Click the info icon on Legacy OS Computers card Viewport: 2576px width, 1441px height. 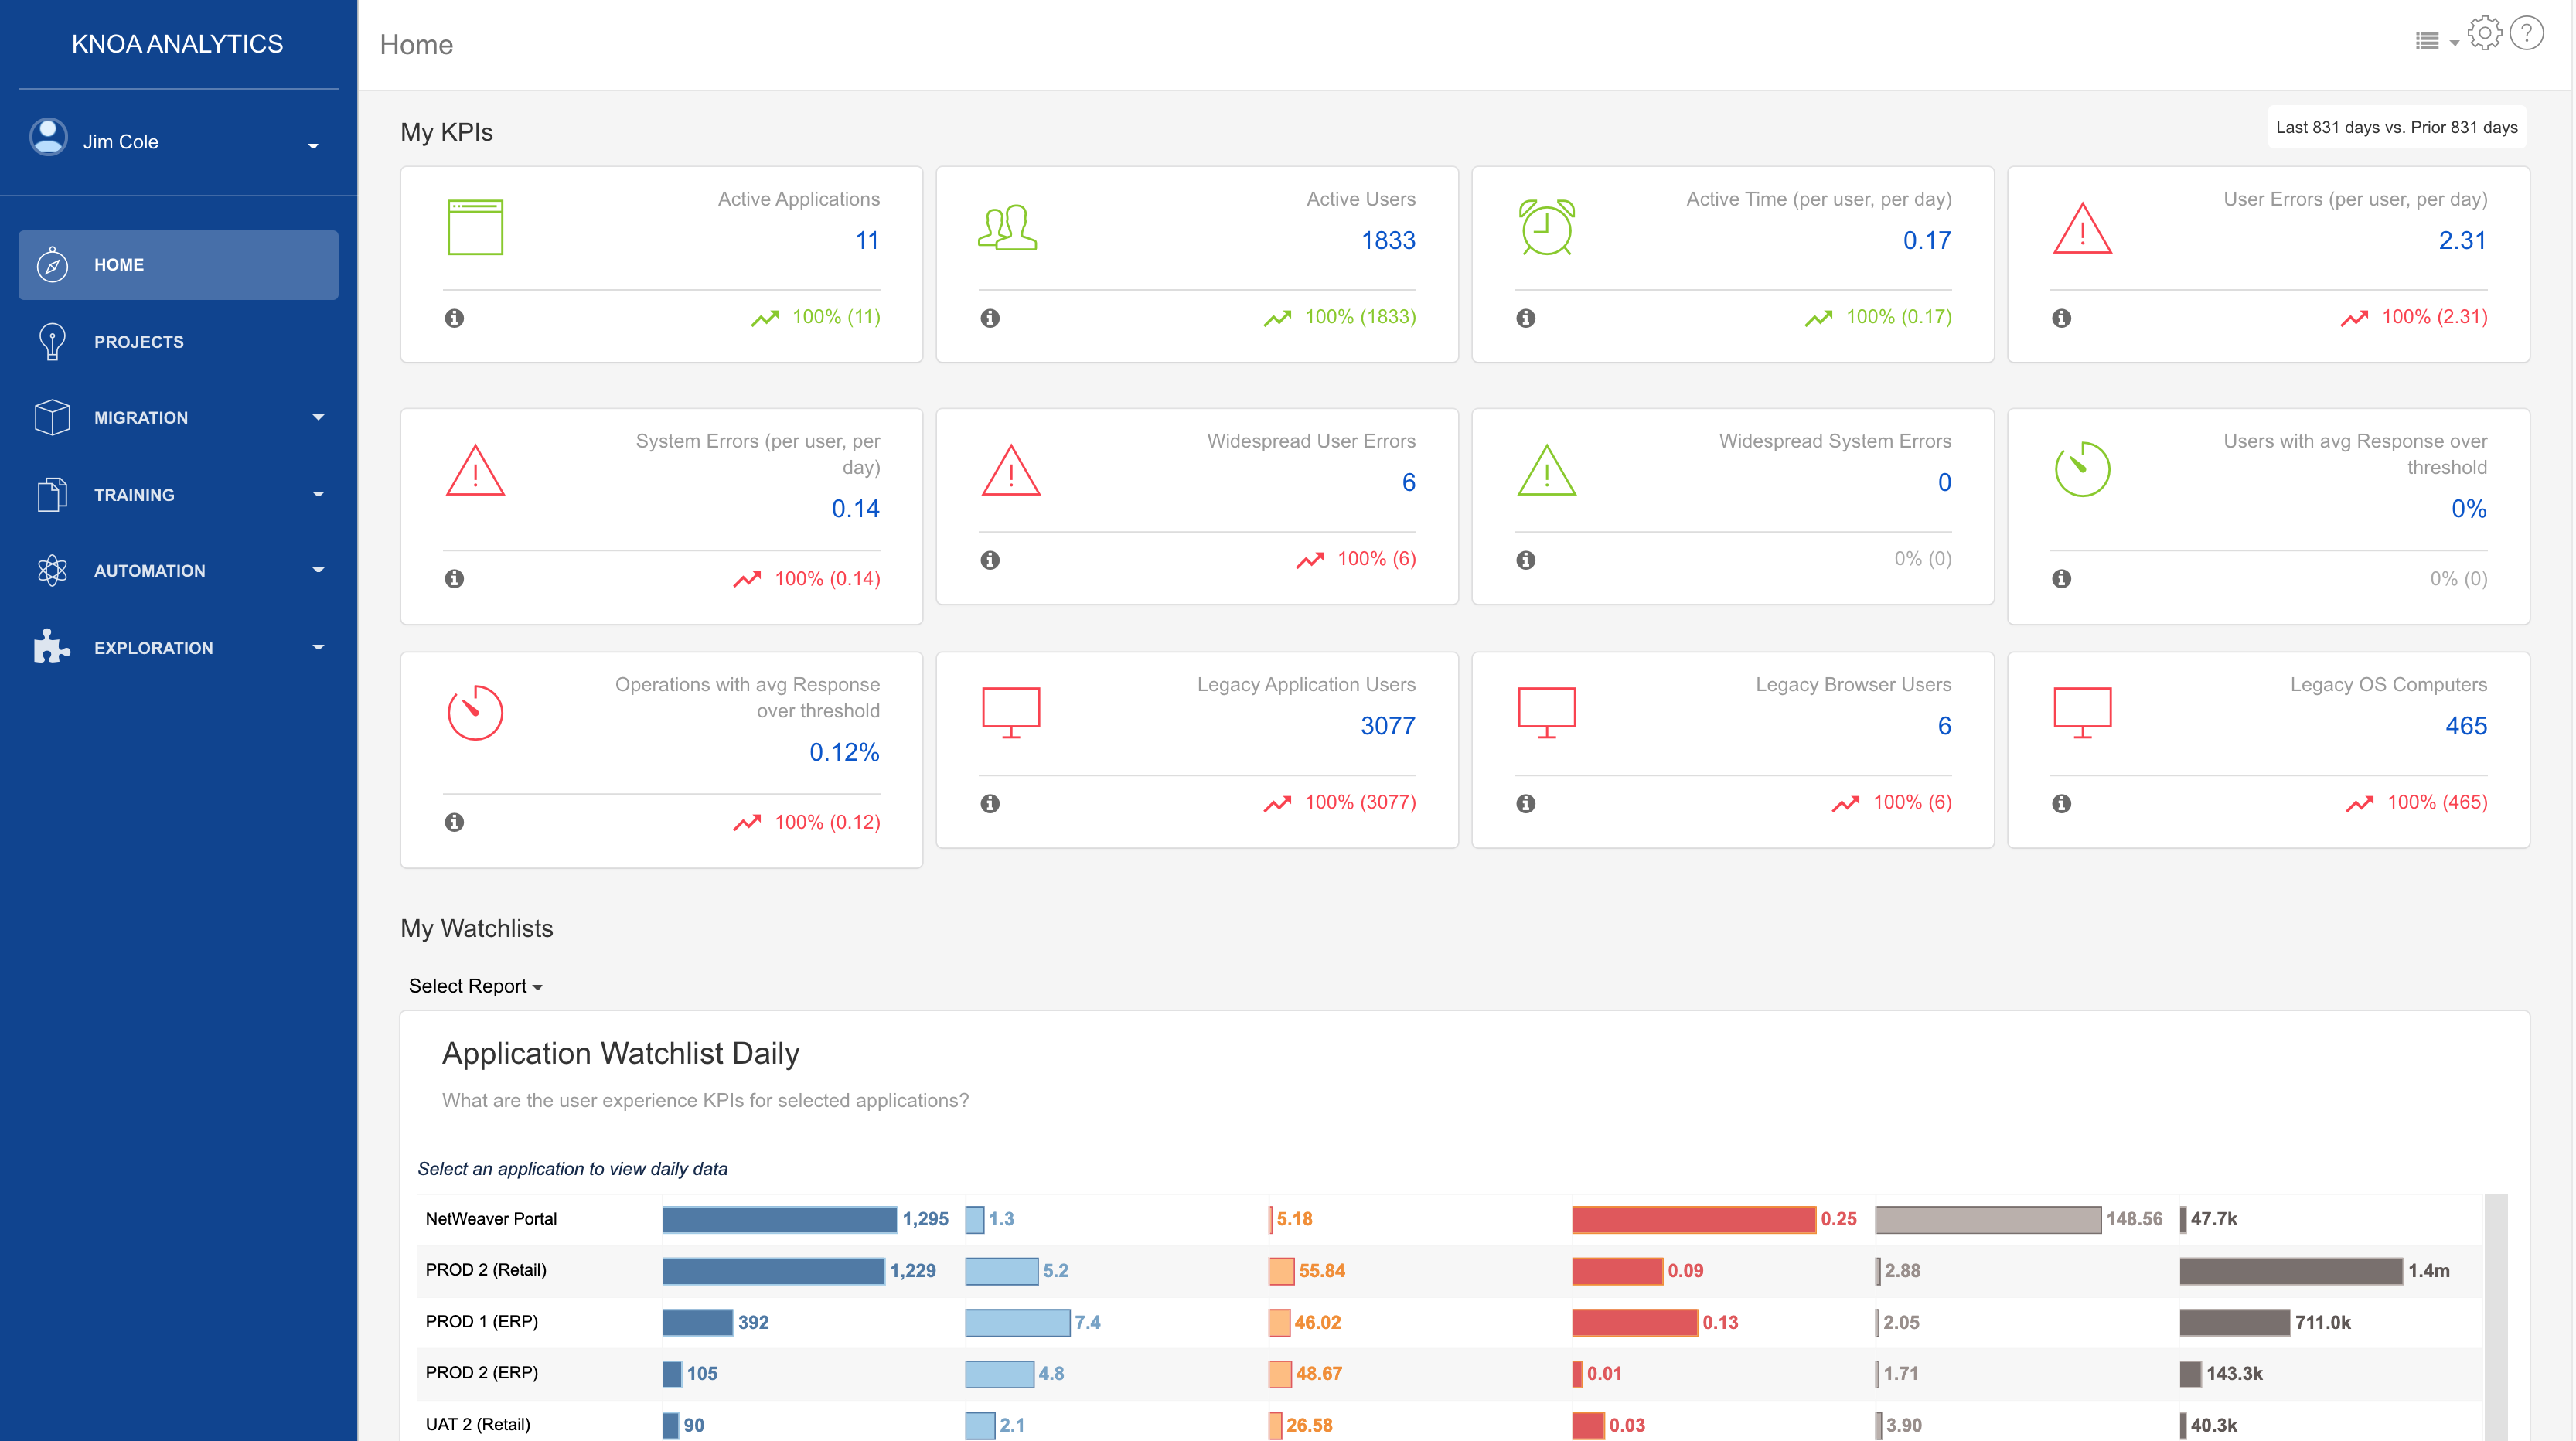point(2062,803)
